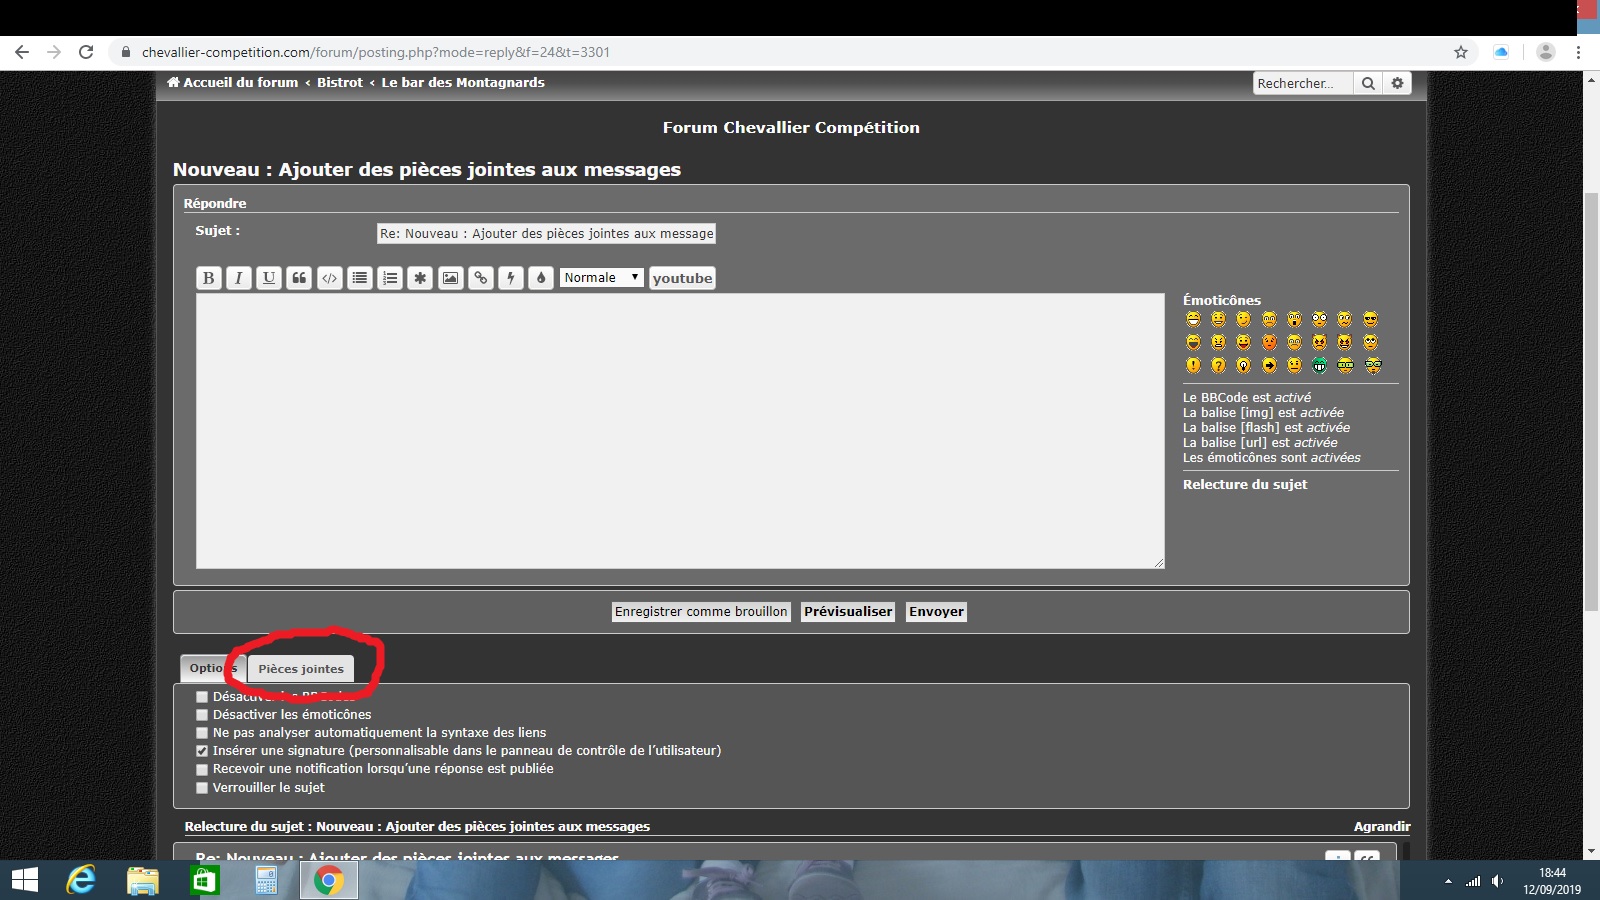
Task: Click Prévisualiser to preview the message
Action: [847, 612]
